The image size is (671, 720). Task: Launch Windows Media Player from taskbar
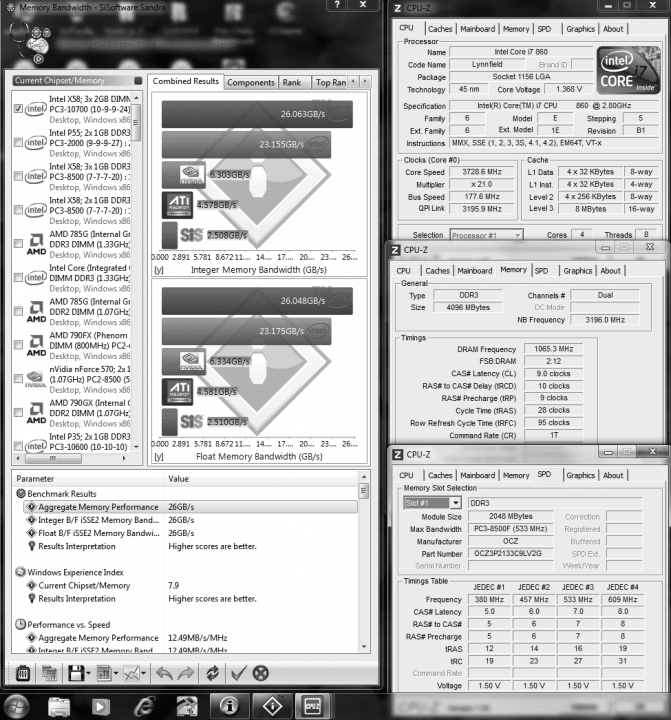point(101,707)
